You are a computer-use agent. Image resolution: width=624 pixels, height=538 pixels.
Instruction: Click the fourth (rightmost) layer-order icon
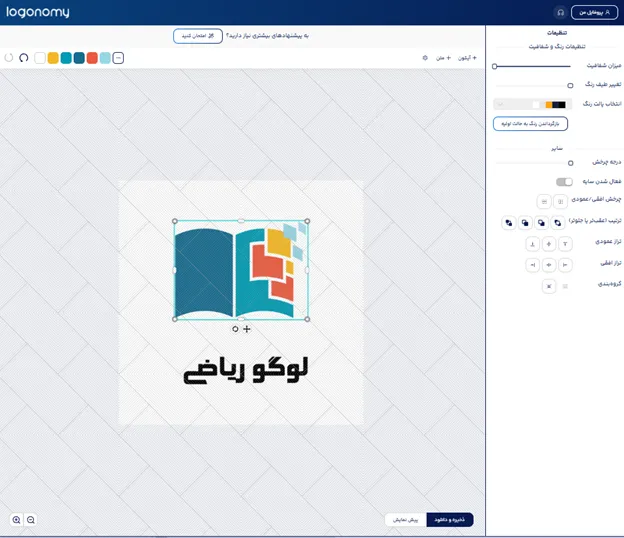point(558,223)
